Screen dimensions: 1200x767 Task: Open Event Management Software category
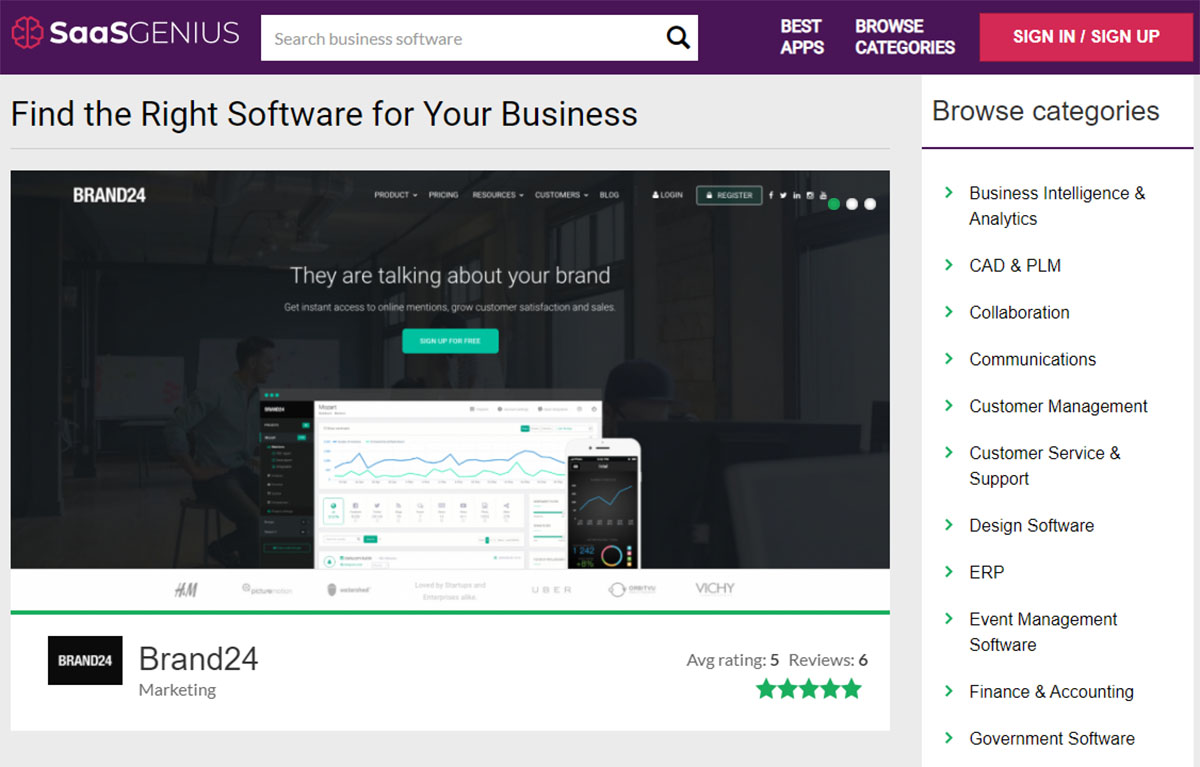coord(1043,632)
